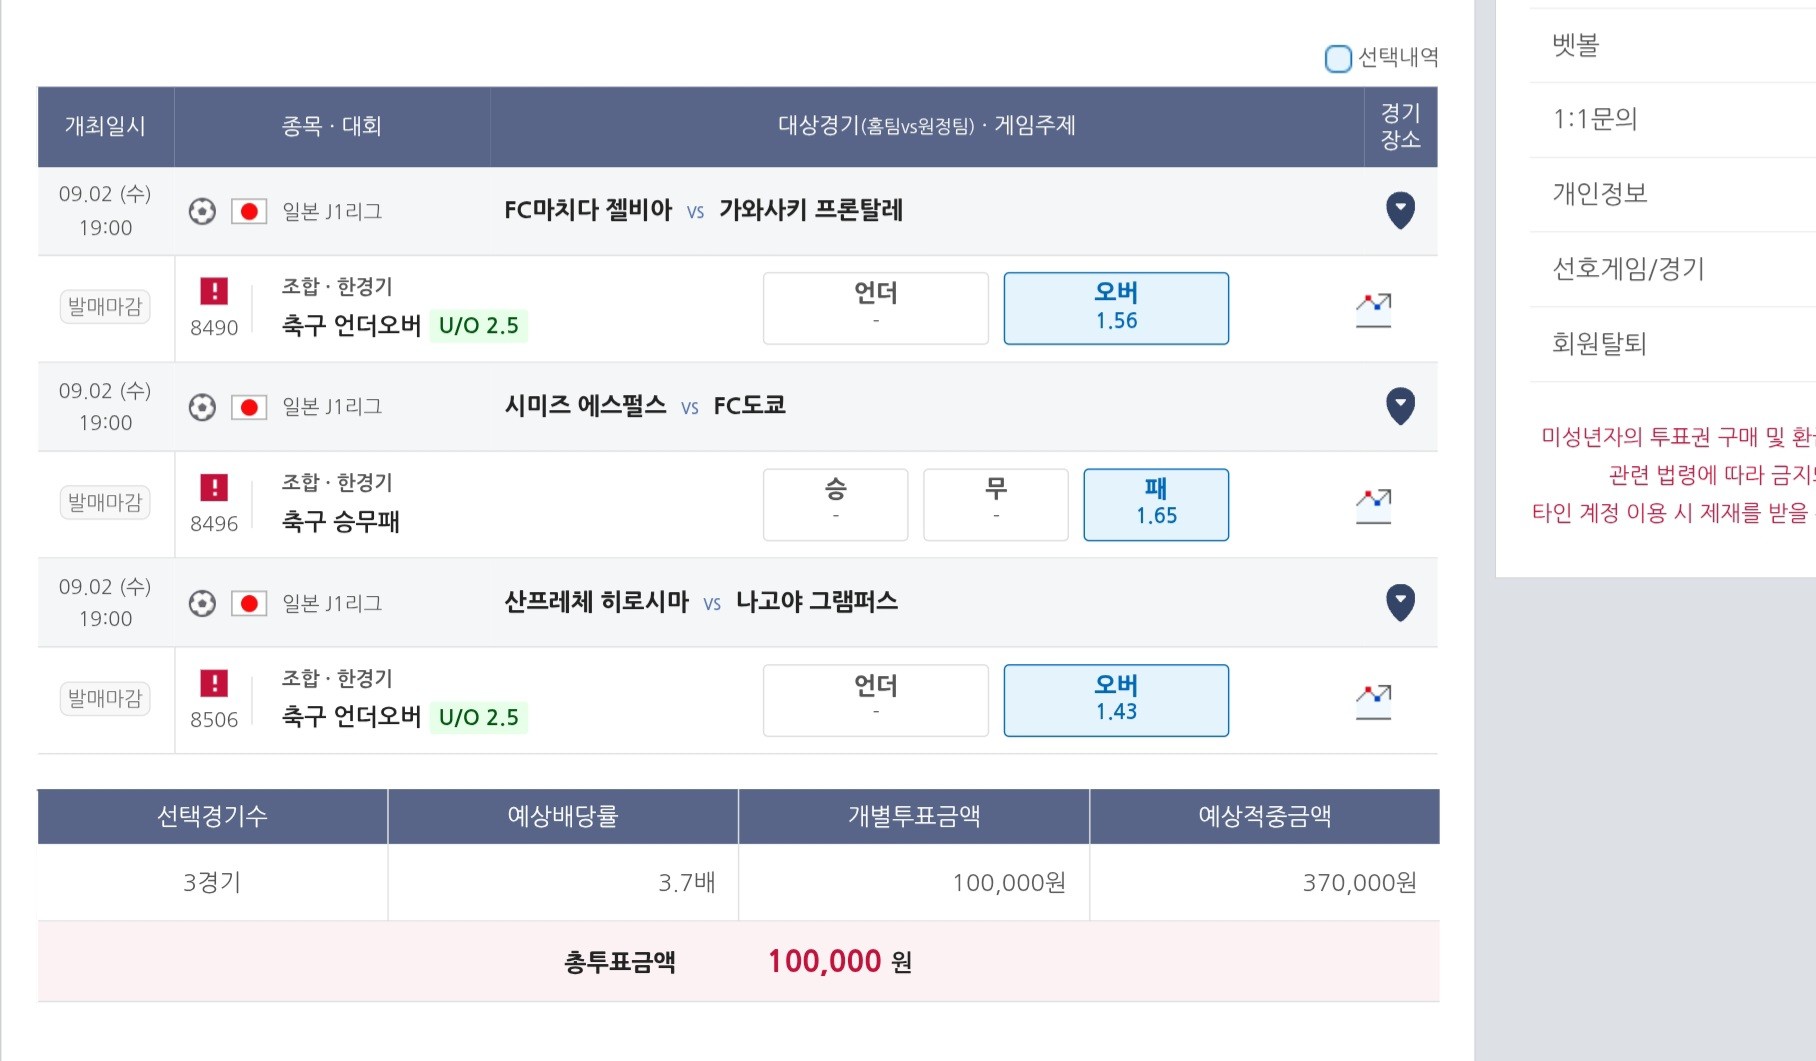This screenshot has width=1816, height=1061.
Task: Expand venue marker for 산프레체 히로시마 match
Action: point(1400,602)
